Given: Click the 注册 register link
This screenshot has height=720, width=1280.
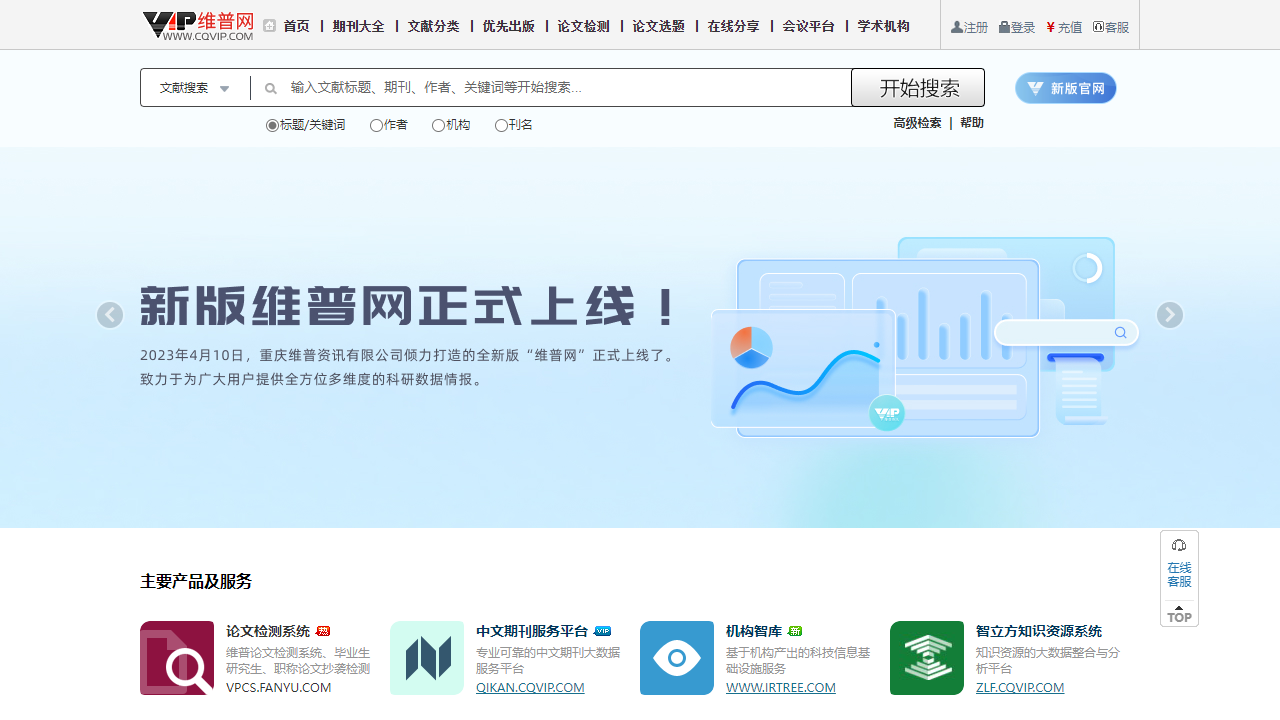Looking at the screenshot, I should pyautogui.click(x=969, y=28).
